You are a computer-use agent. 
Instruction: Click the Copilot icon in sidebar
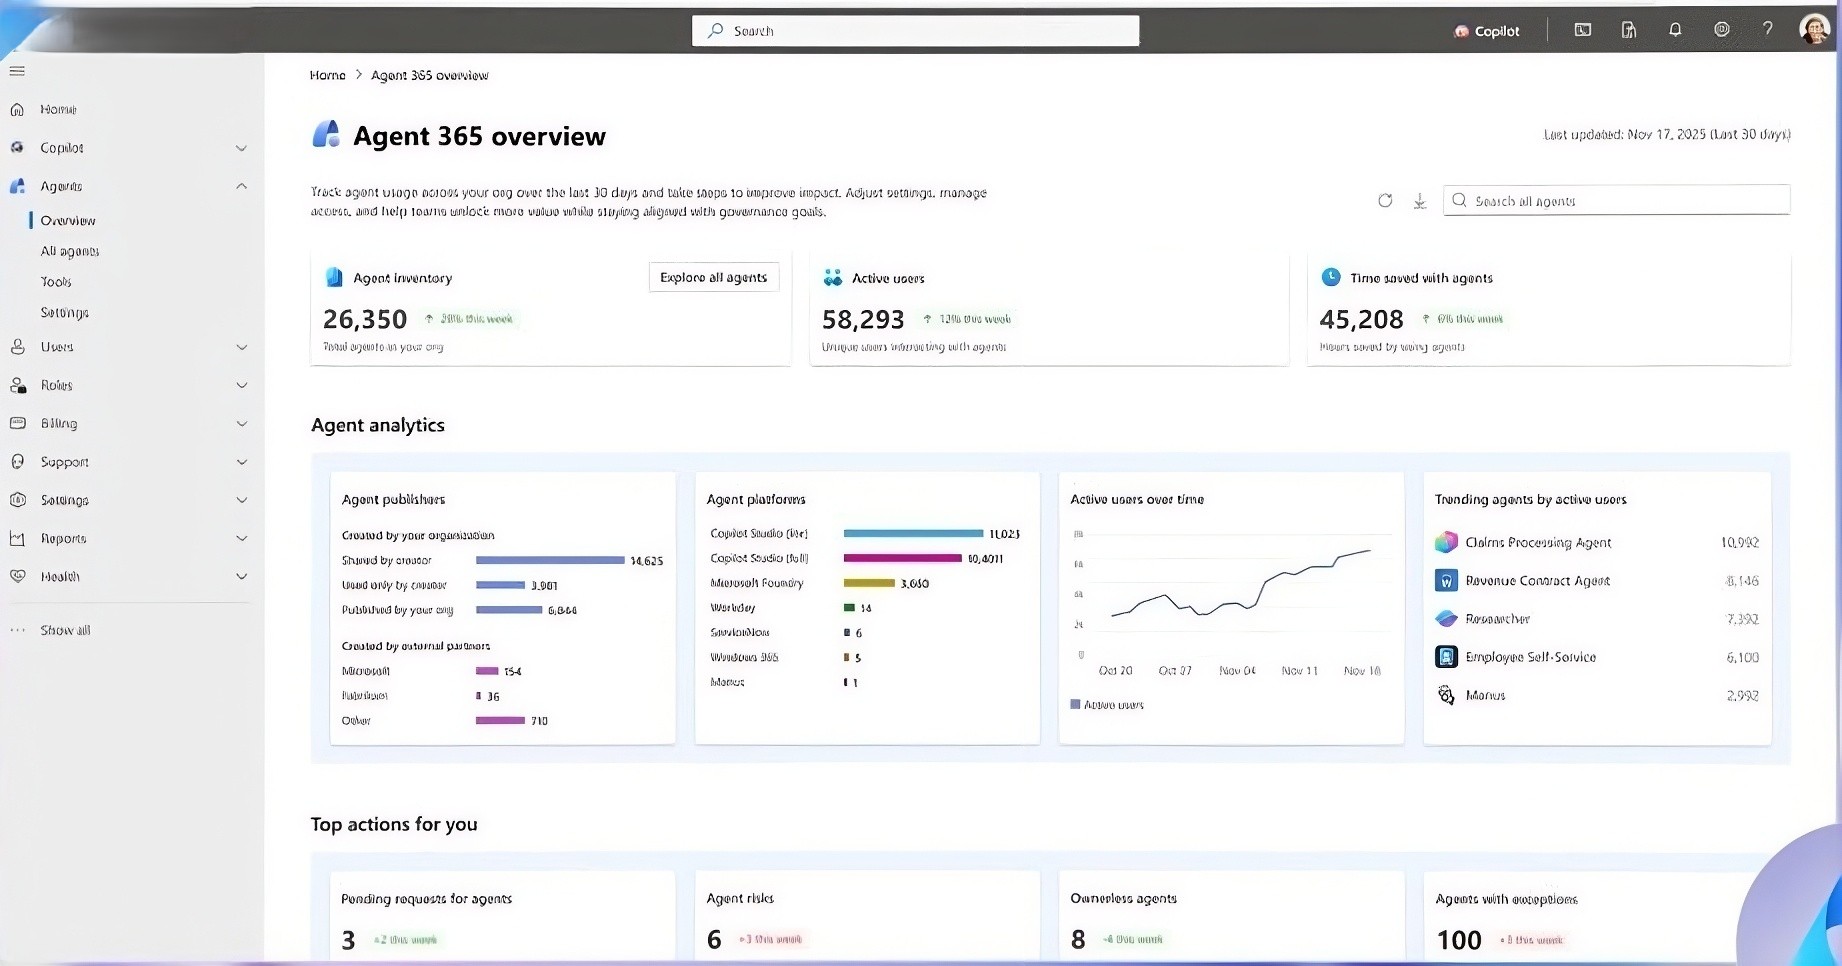(17, 148)
